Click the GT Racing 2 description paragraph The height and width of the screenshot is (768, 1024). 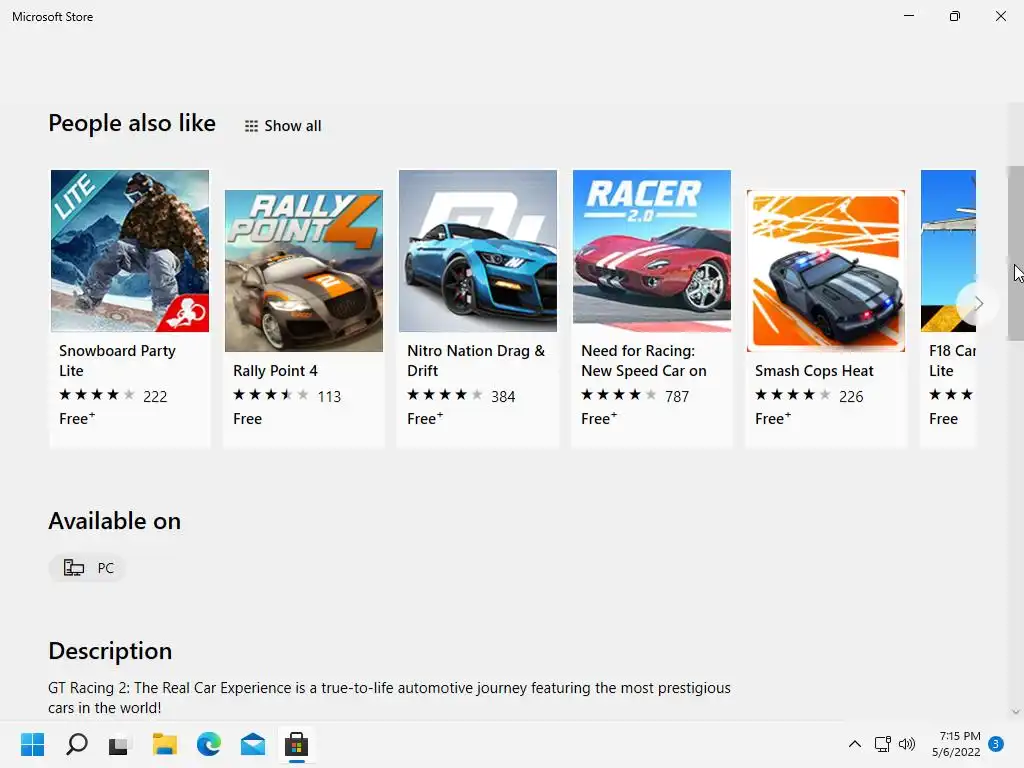[389, 697]
